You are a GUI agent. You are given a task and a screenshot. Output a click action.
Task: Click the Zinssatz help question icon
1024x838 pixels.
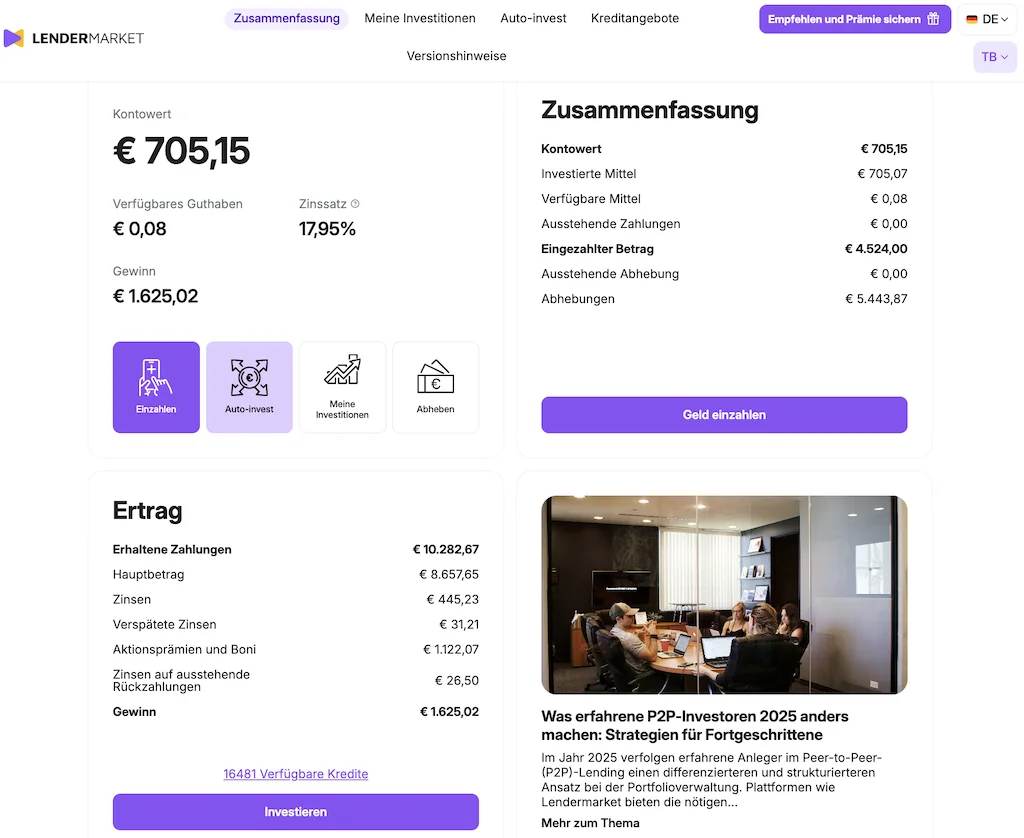coord(355,204)
